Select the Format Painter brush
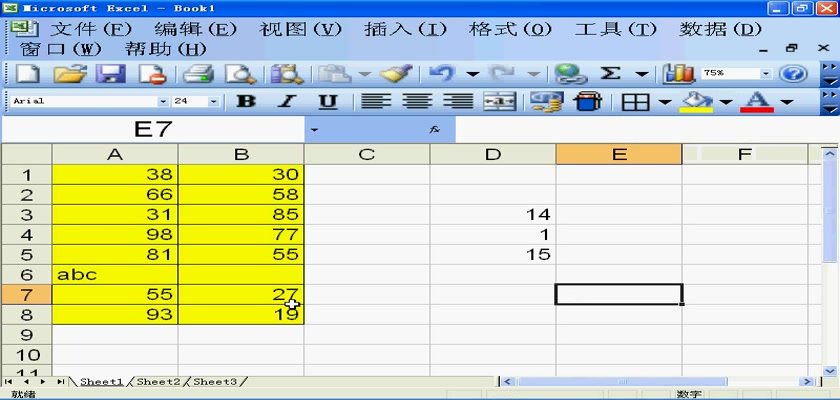Screen dimensions: 840x400 (x=397, y=74)
